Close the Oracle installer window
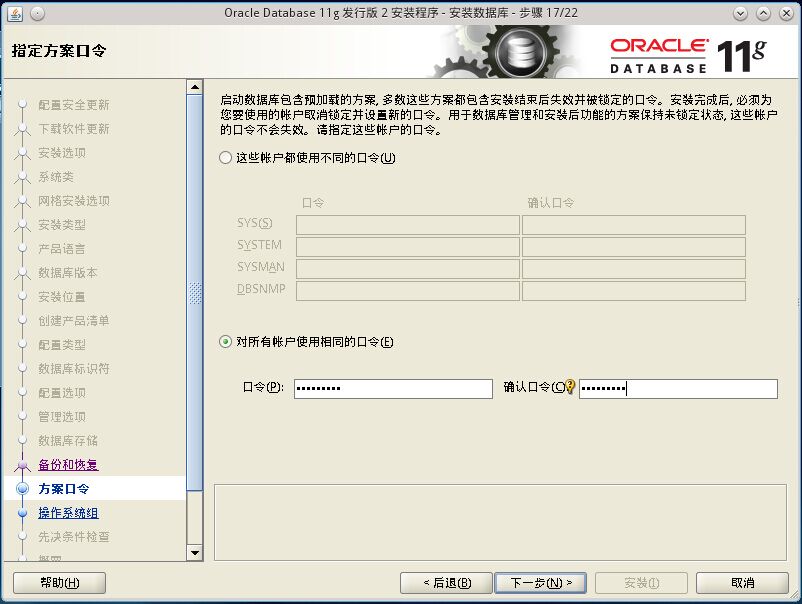 tap(786, 13)
